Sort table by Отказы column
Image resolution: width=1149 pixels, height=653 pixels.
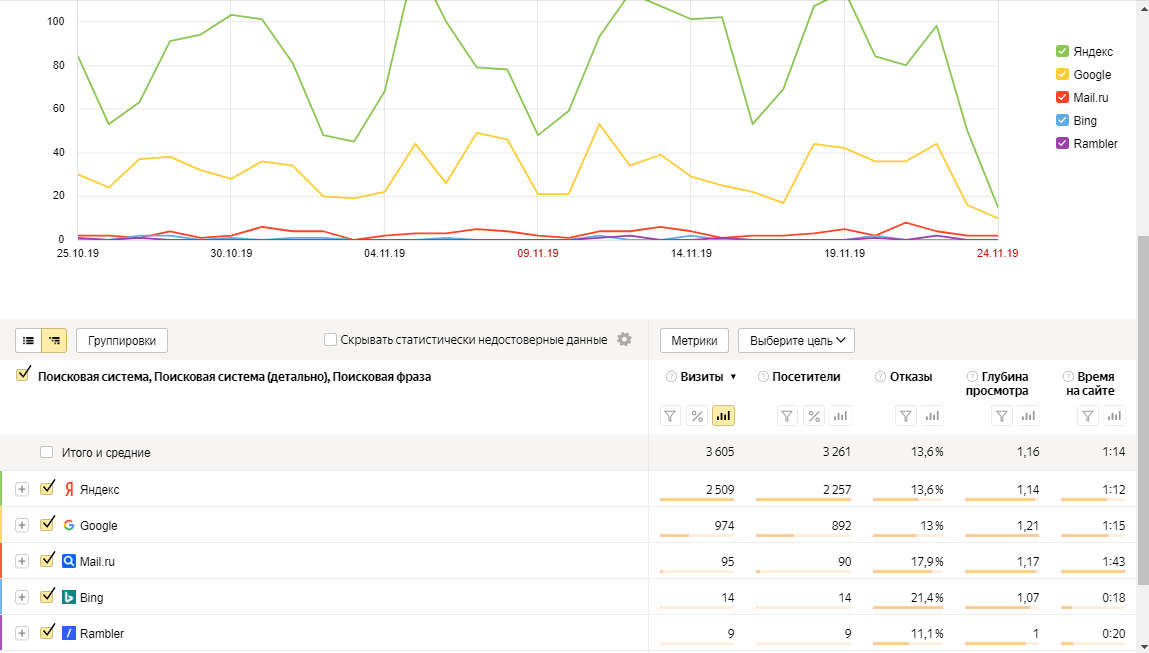tap(911, 377)
